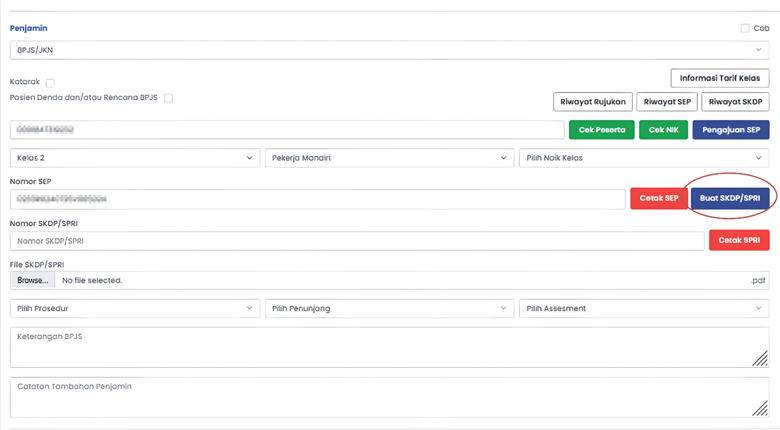
Task: View the Riwayat SEP button
Action: 667,101
